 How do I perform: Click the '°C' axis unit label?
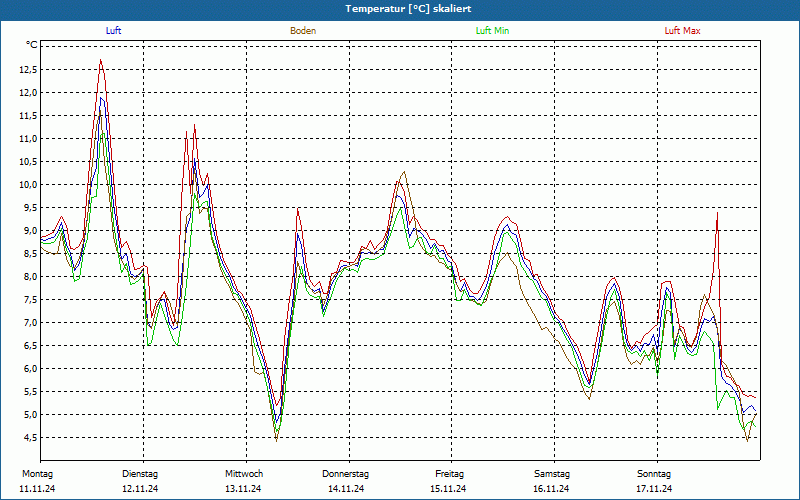[x=32, y=45]
